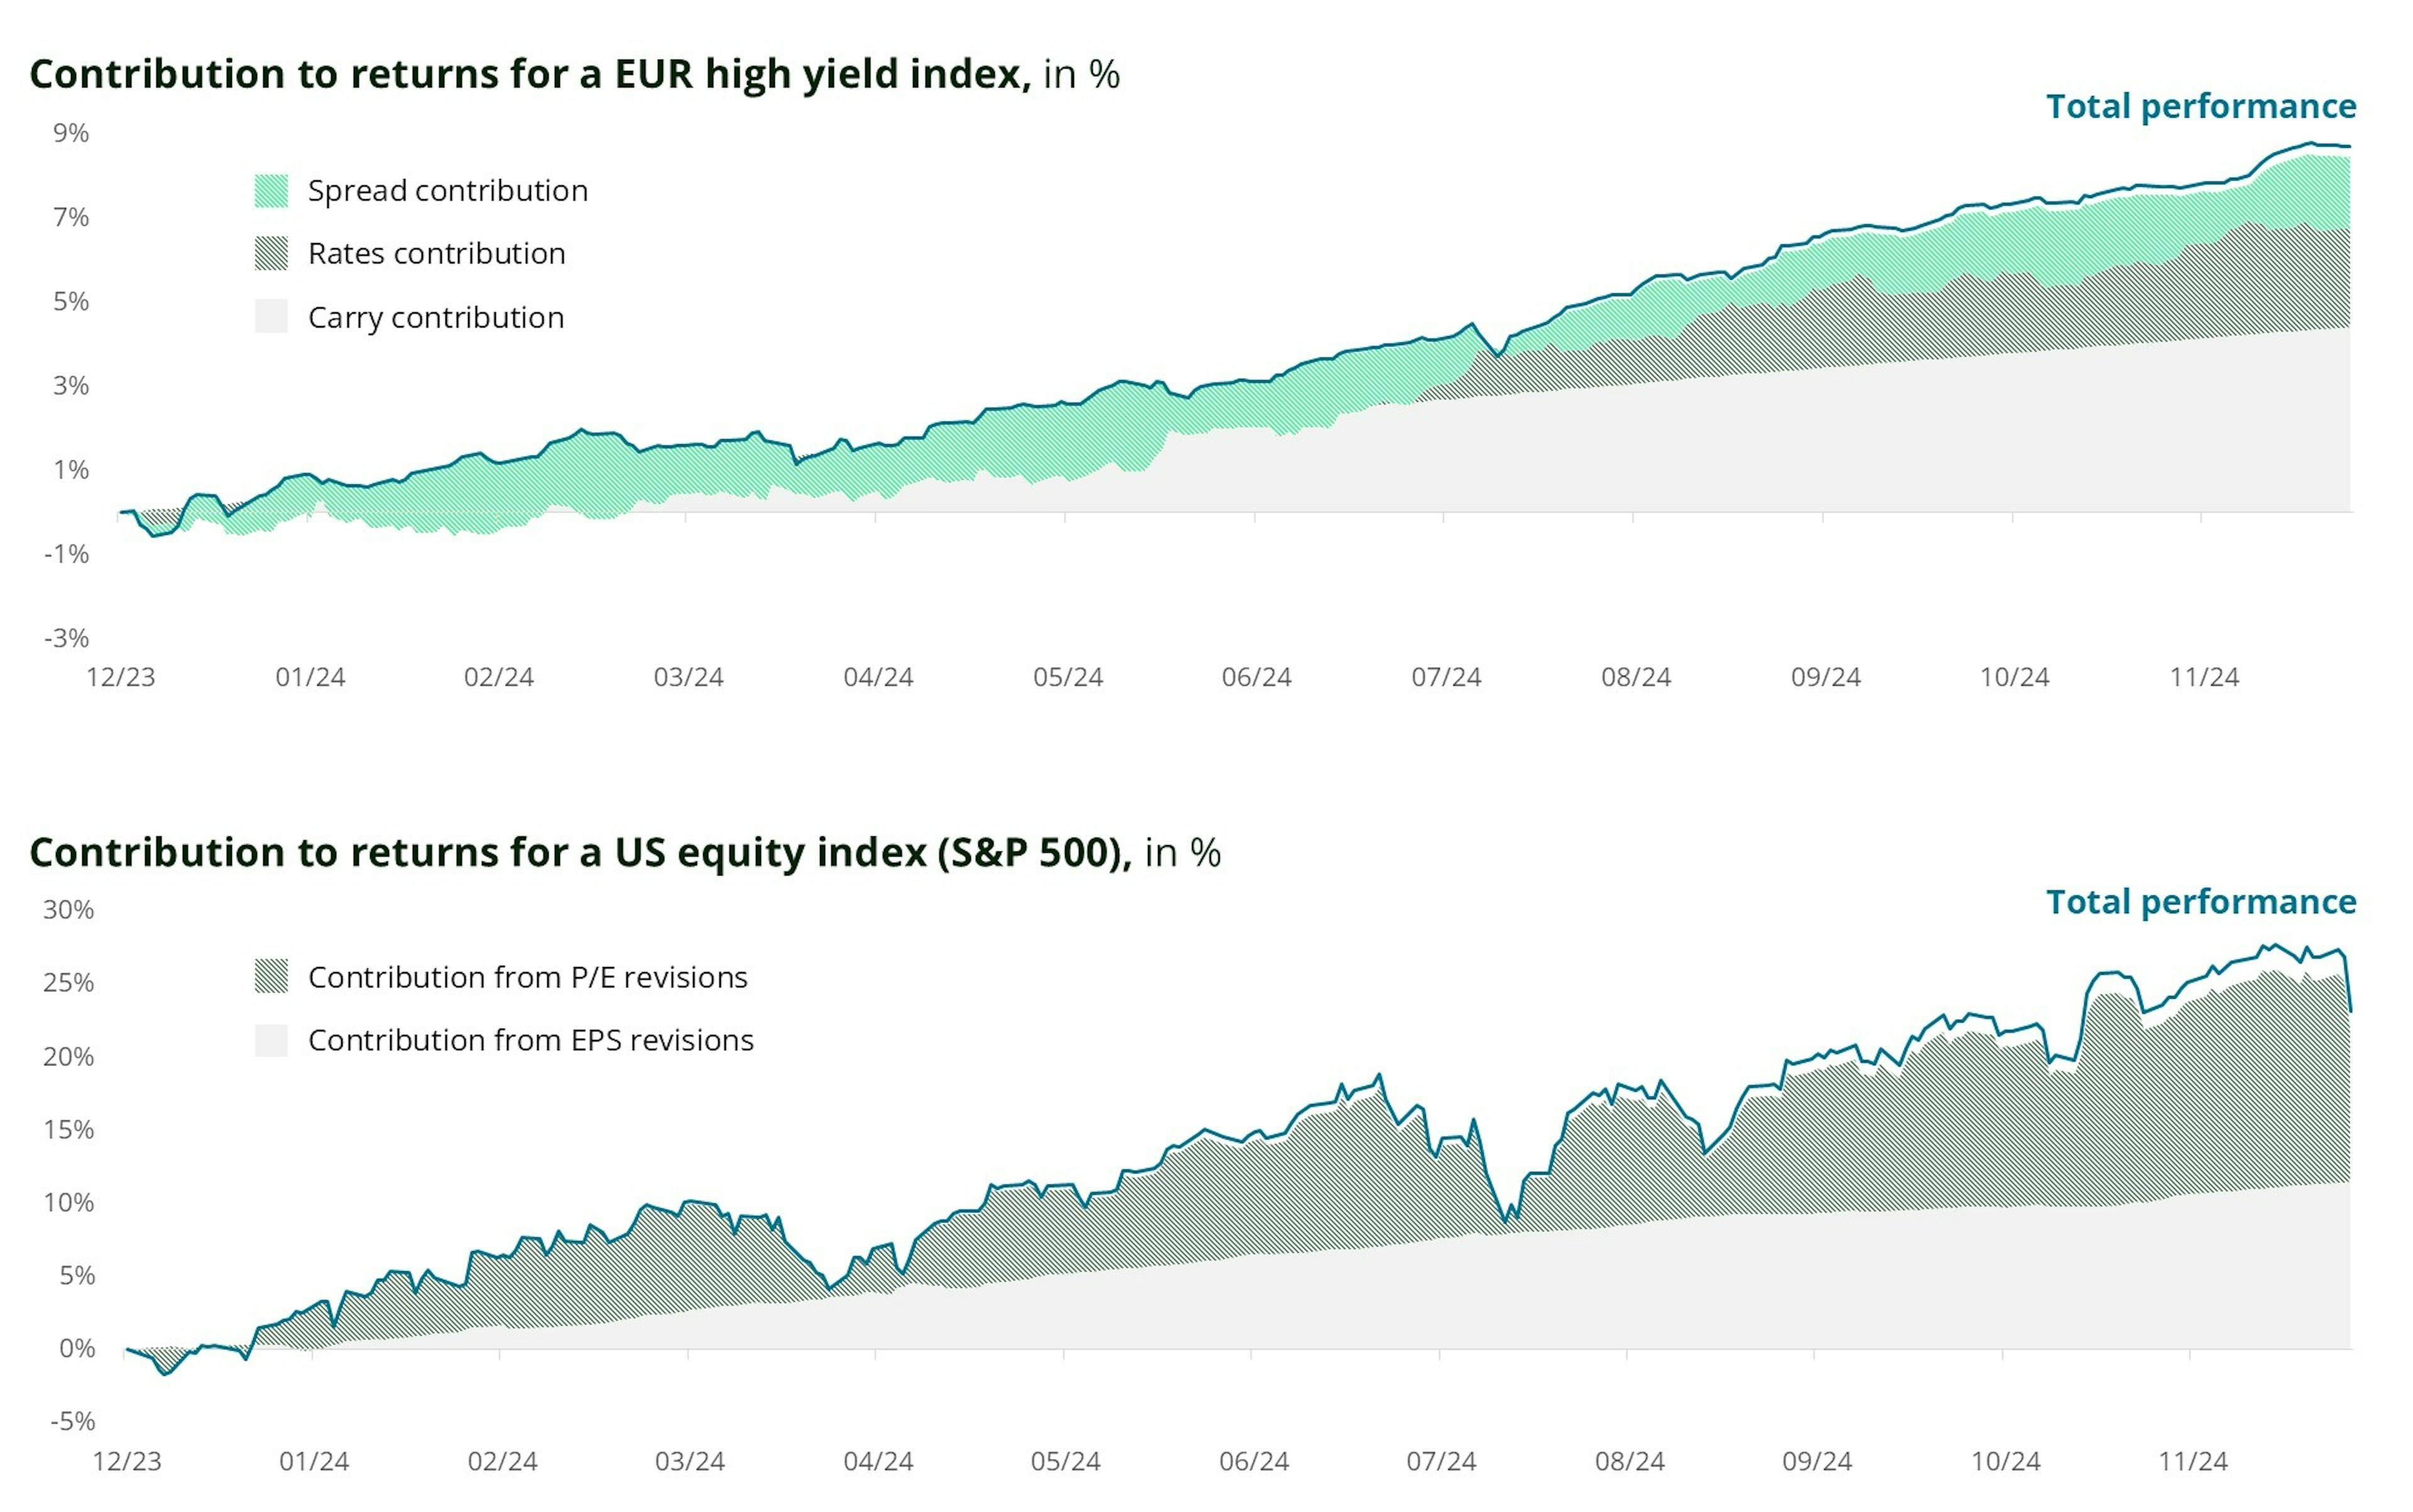Click the EUR high yield index chart title
The width and height of the screenshot is (2413, 1512).
pos(574,74)
